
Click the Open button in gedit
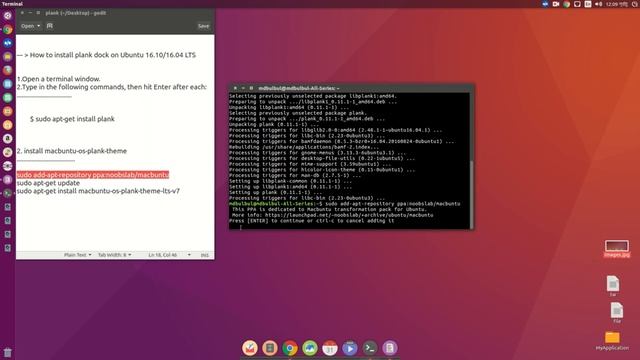27,26
